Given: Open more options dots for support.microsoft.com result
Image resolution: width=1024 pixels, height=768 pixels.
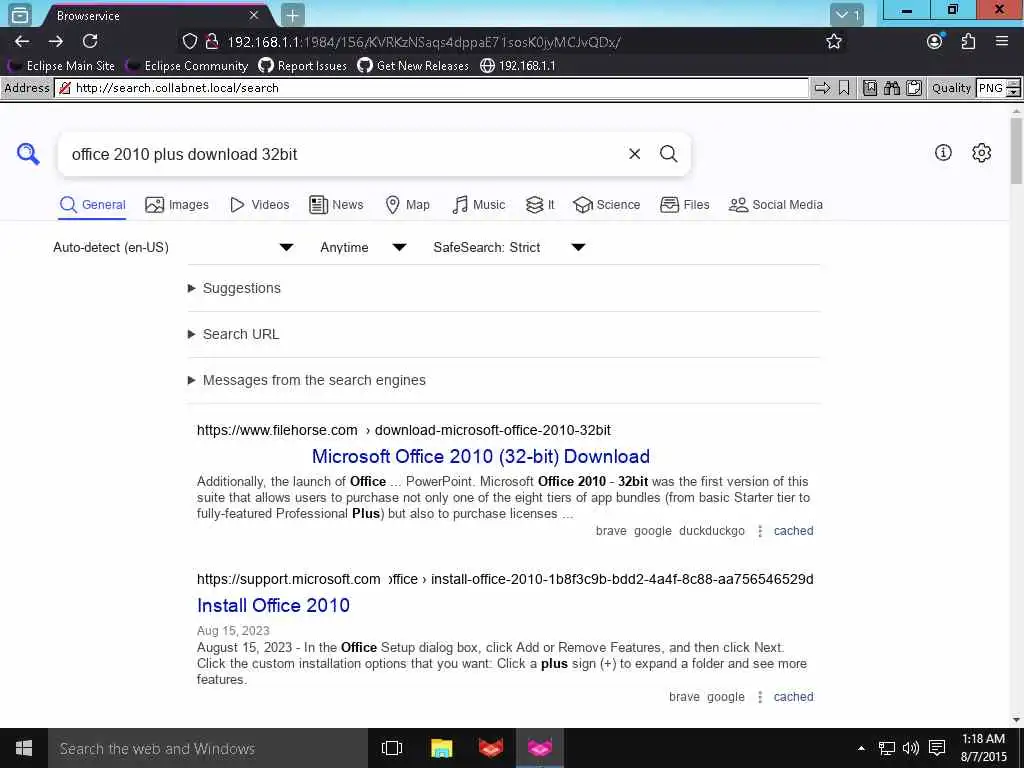Looking at the screenshot, I should [x=760, y=697].
